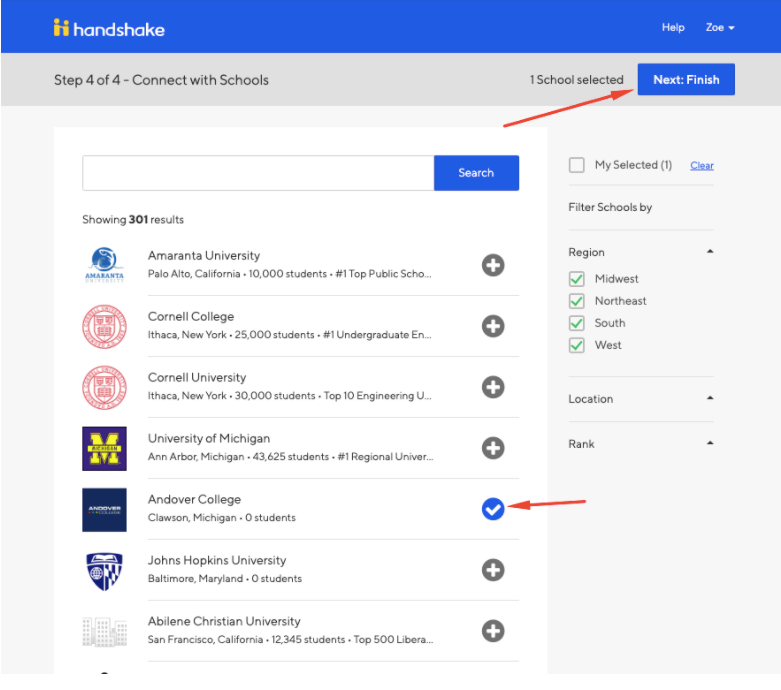Open the Zoe account dropdown
Viewport: 781px width, 690px height.
pyautogui.click(x=720, y=27)
